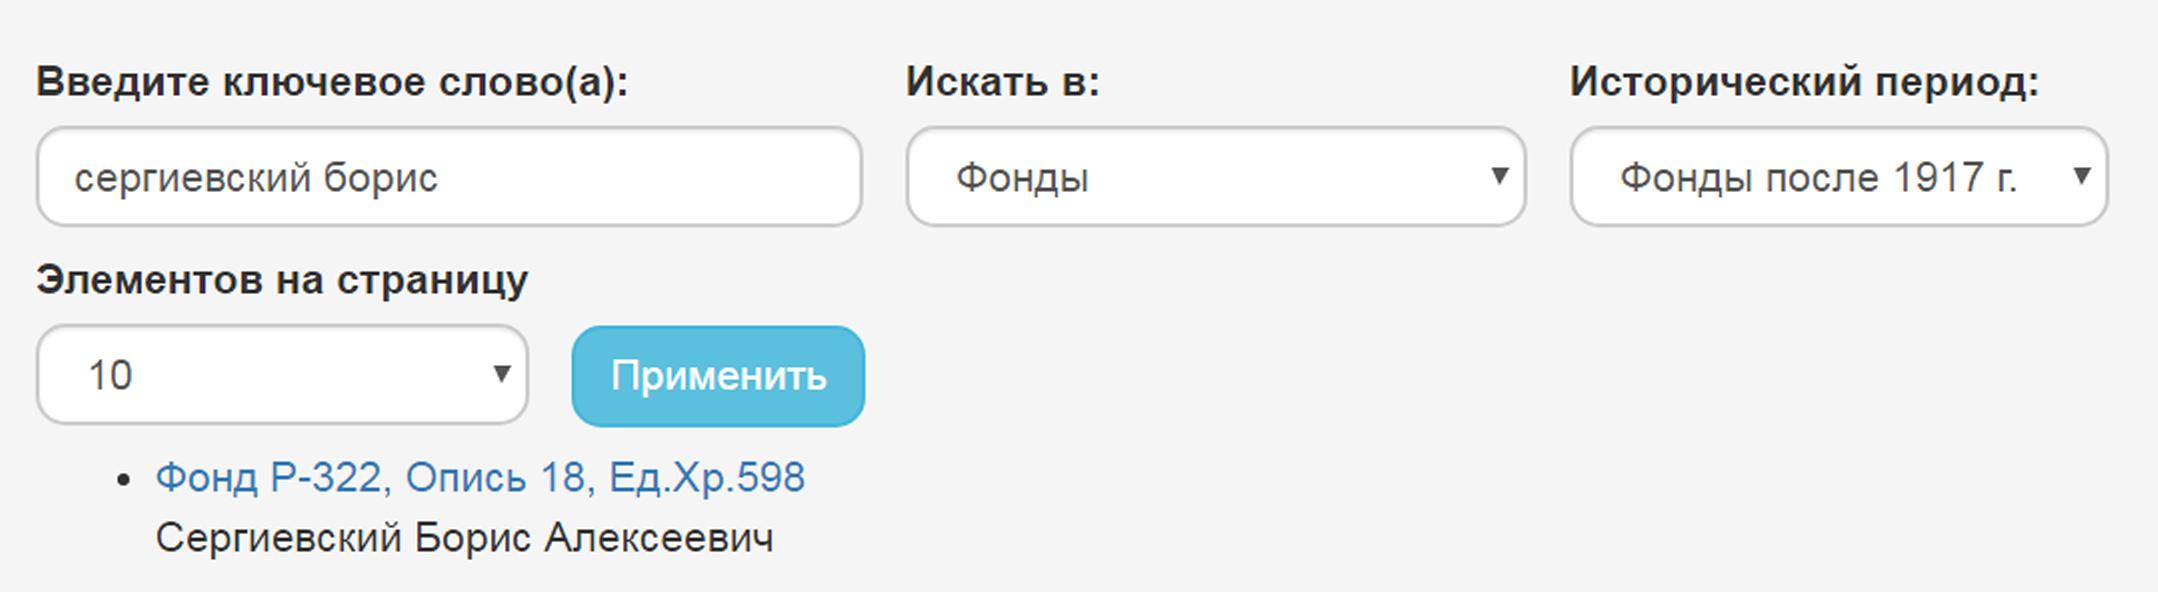Click the 'Введите ключевое слово(а):' label

(332, 82)
